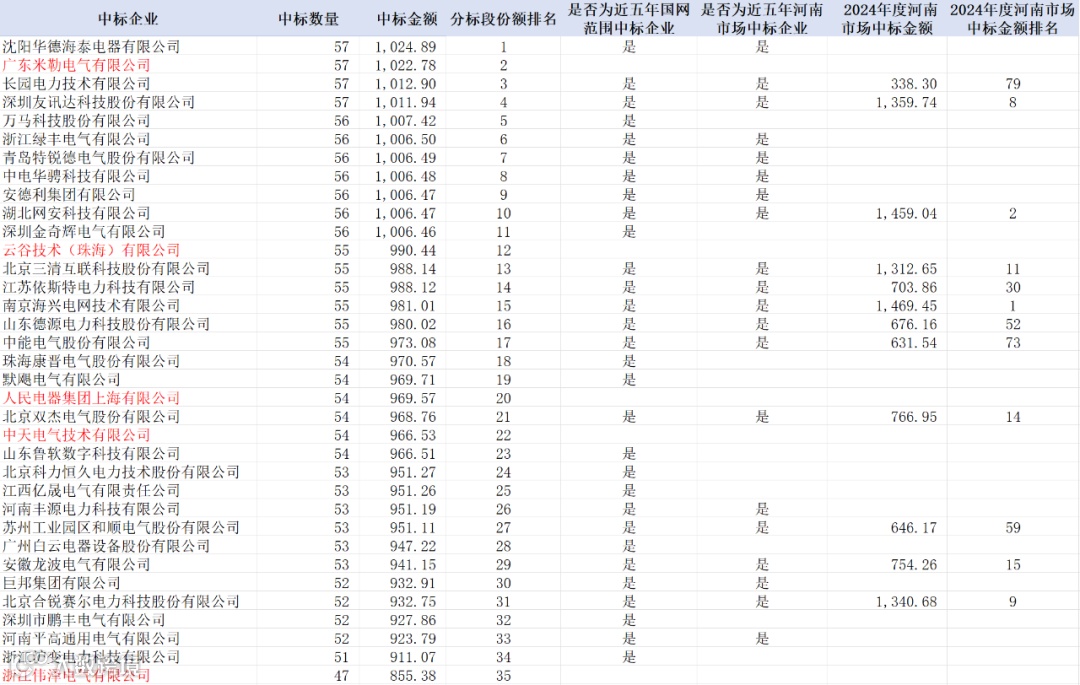Click cell 深圳市鹏丰电气有限公司
1080x685 pixels.
(84, 620)
